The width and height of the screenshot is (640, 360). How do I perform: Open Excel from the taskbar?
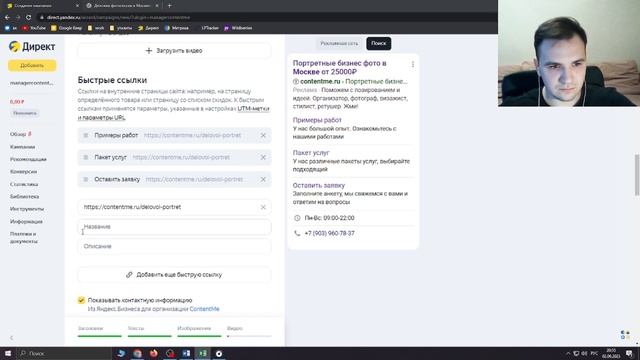[x=203, y=353]
